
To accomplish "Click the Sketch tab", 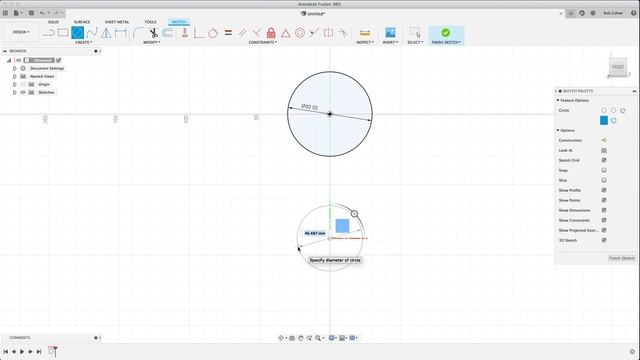I will pos(179,22).
